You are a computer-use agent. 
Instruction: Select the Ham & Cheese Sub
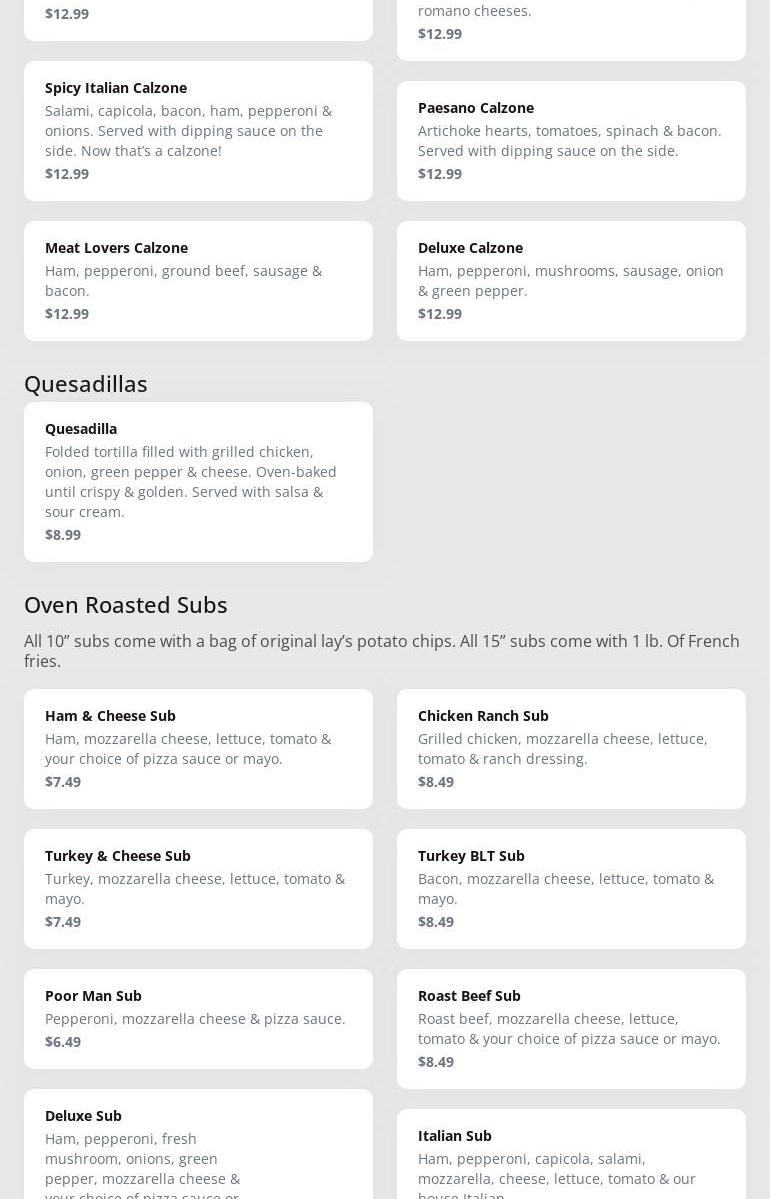coord(198,748)
